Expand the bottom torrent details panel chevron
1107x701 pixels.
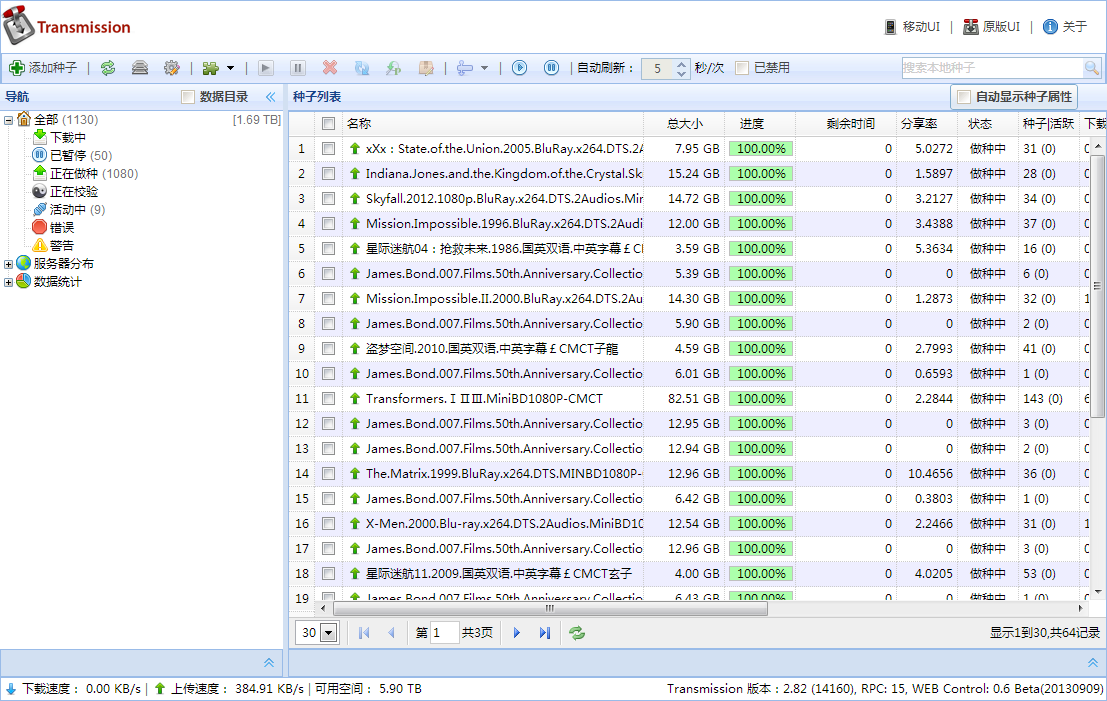[1092, 663]
